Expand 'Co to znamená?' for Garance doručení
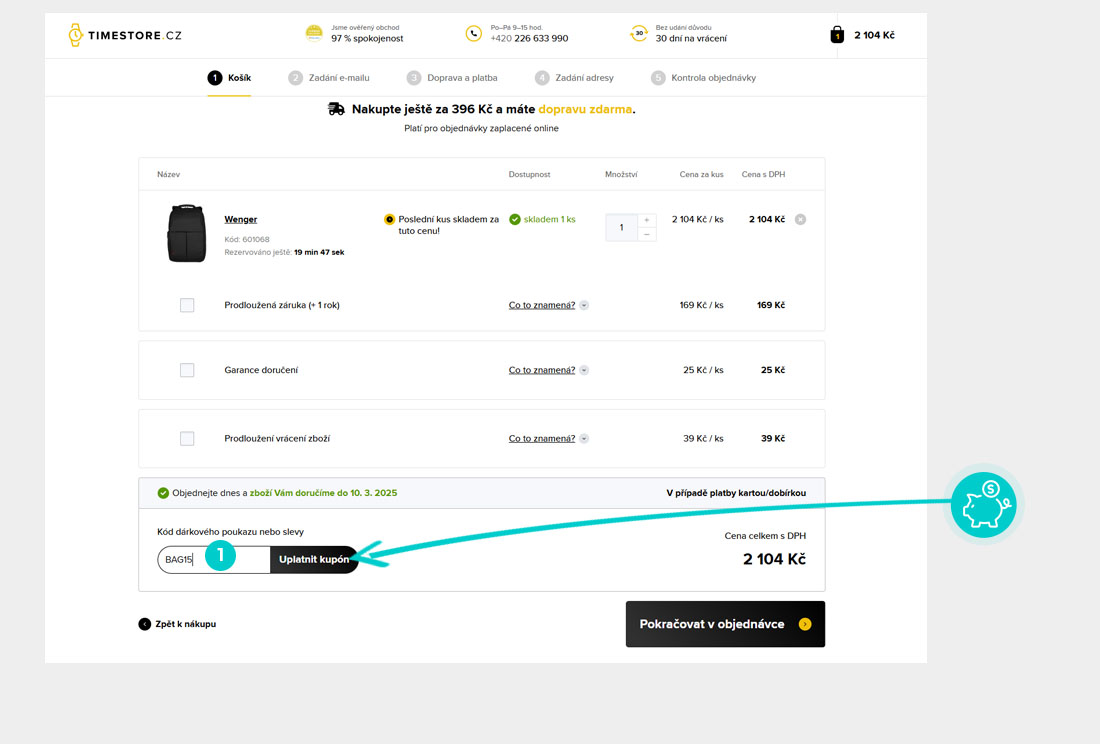1100x744 pixels. (x=548, y=370)
